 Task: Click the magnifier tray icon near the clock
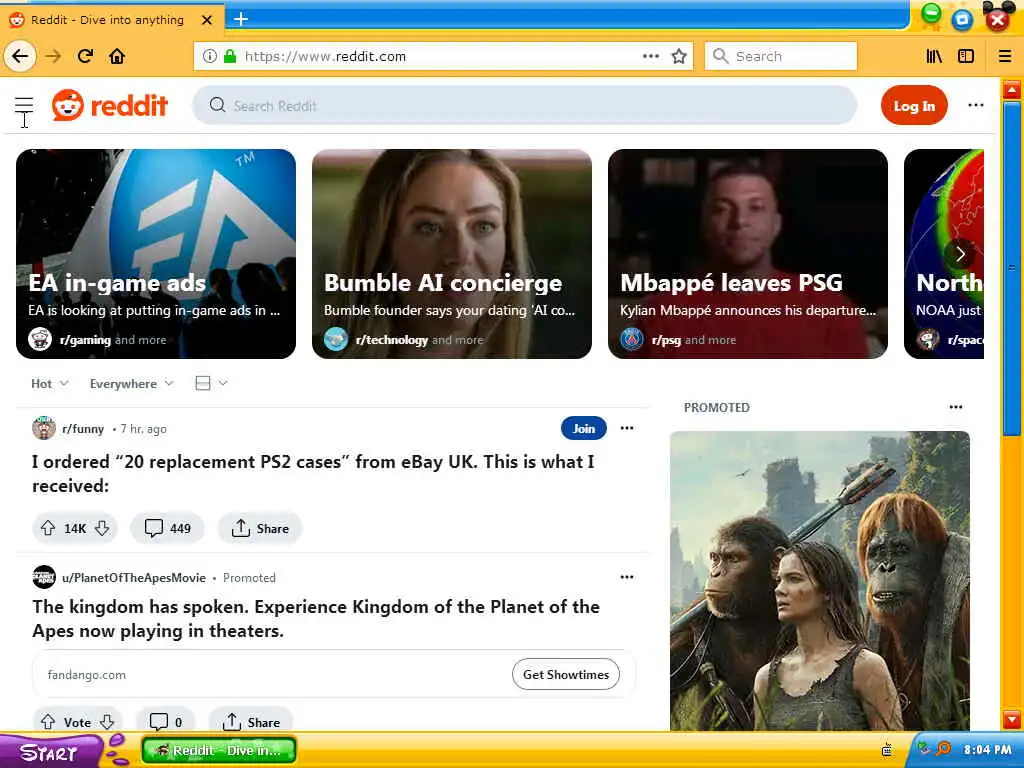tap(943, 749)
